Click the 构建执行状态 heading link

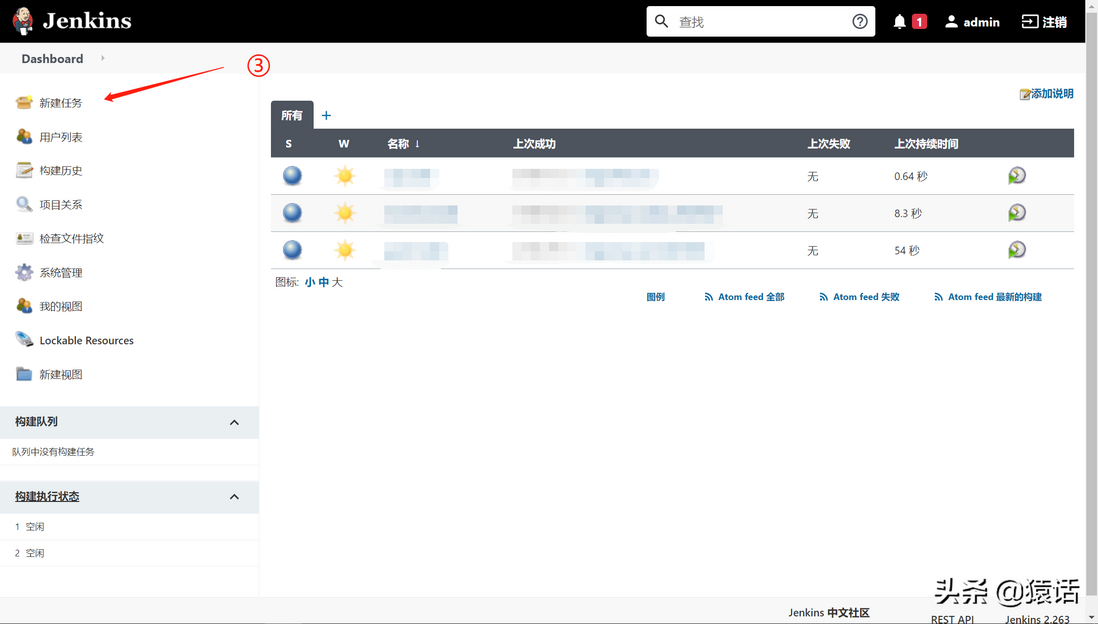(x=47, y=497)
